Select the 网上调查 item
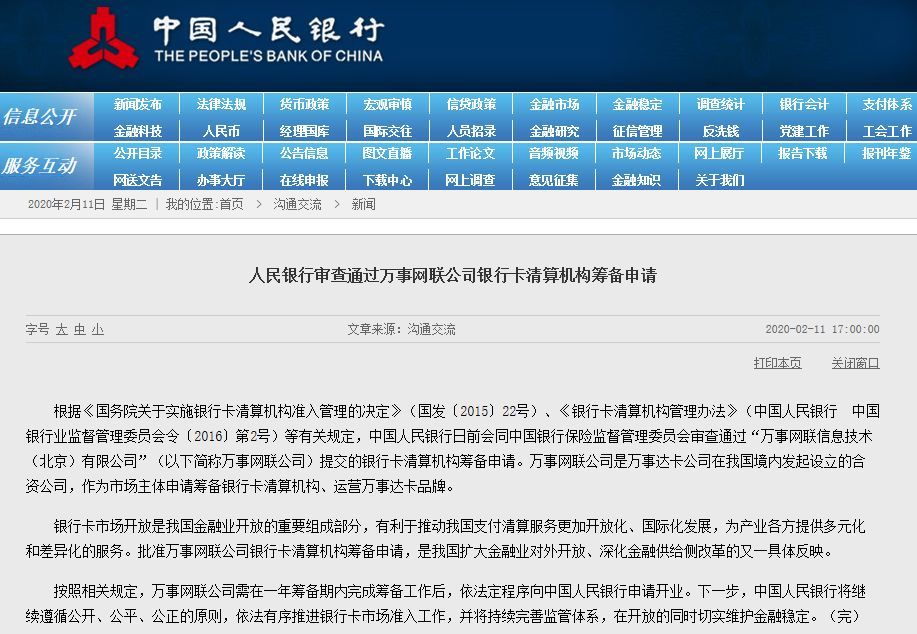This screenshot has width=917, height=634. [x=470, y=180]
